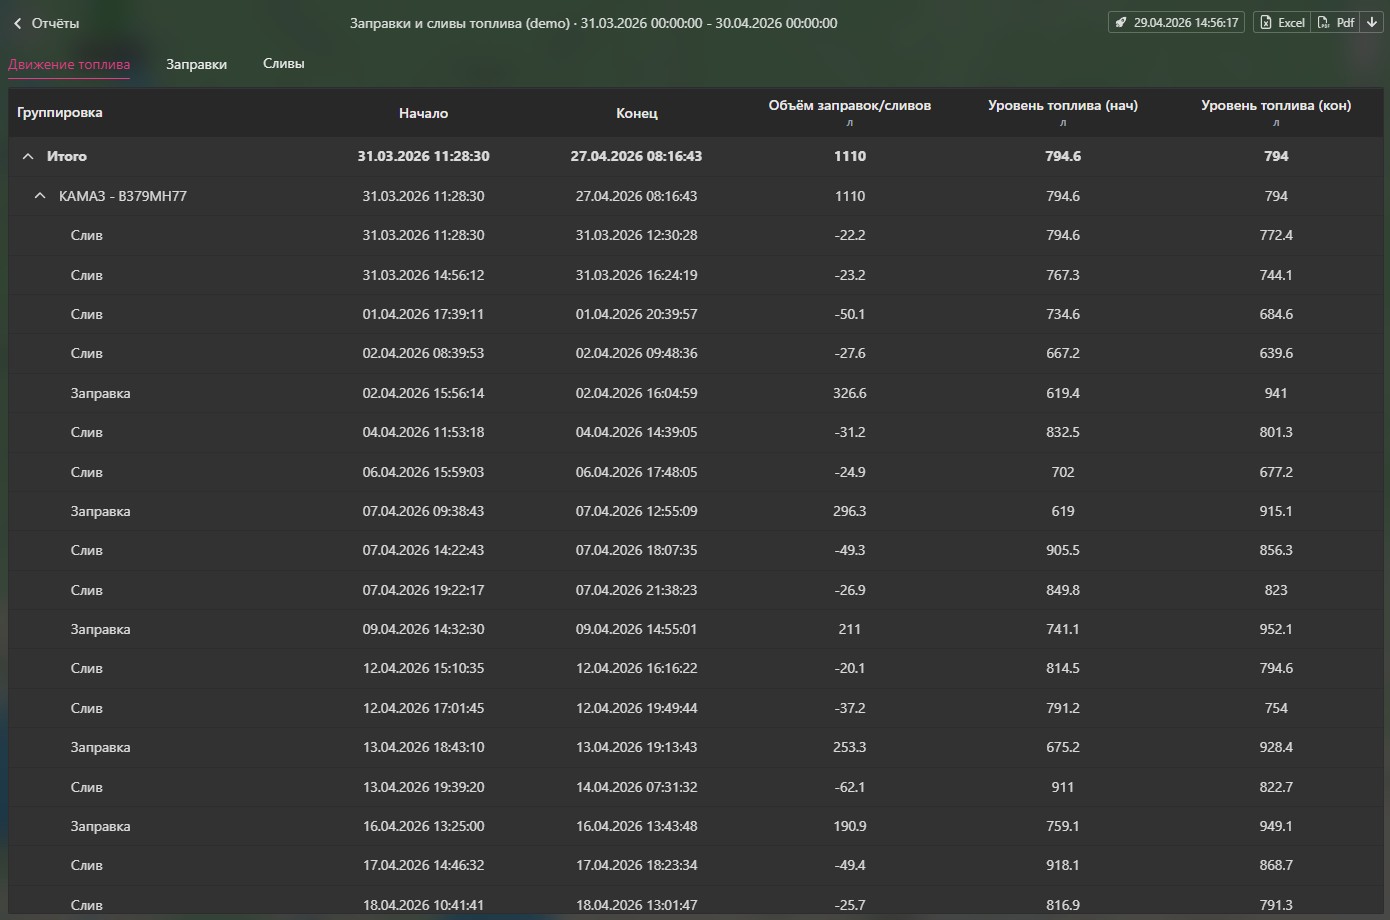Collapse the Итого summary row
This screenshot has height=920, width=1390.
28,157
